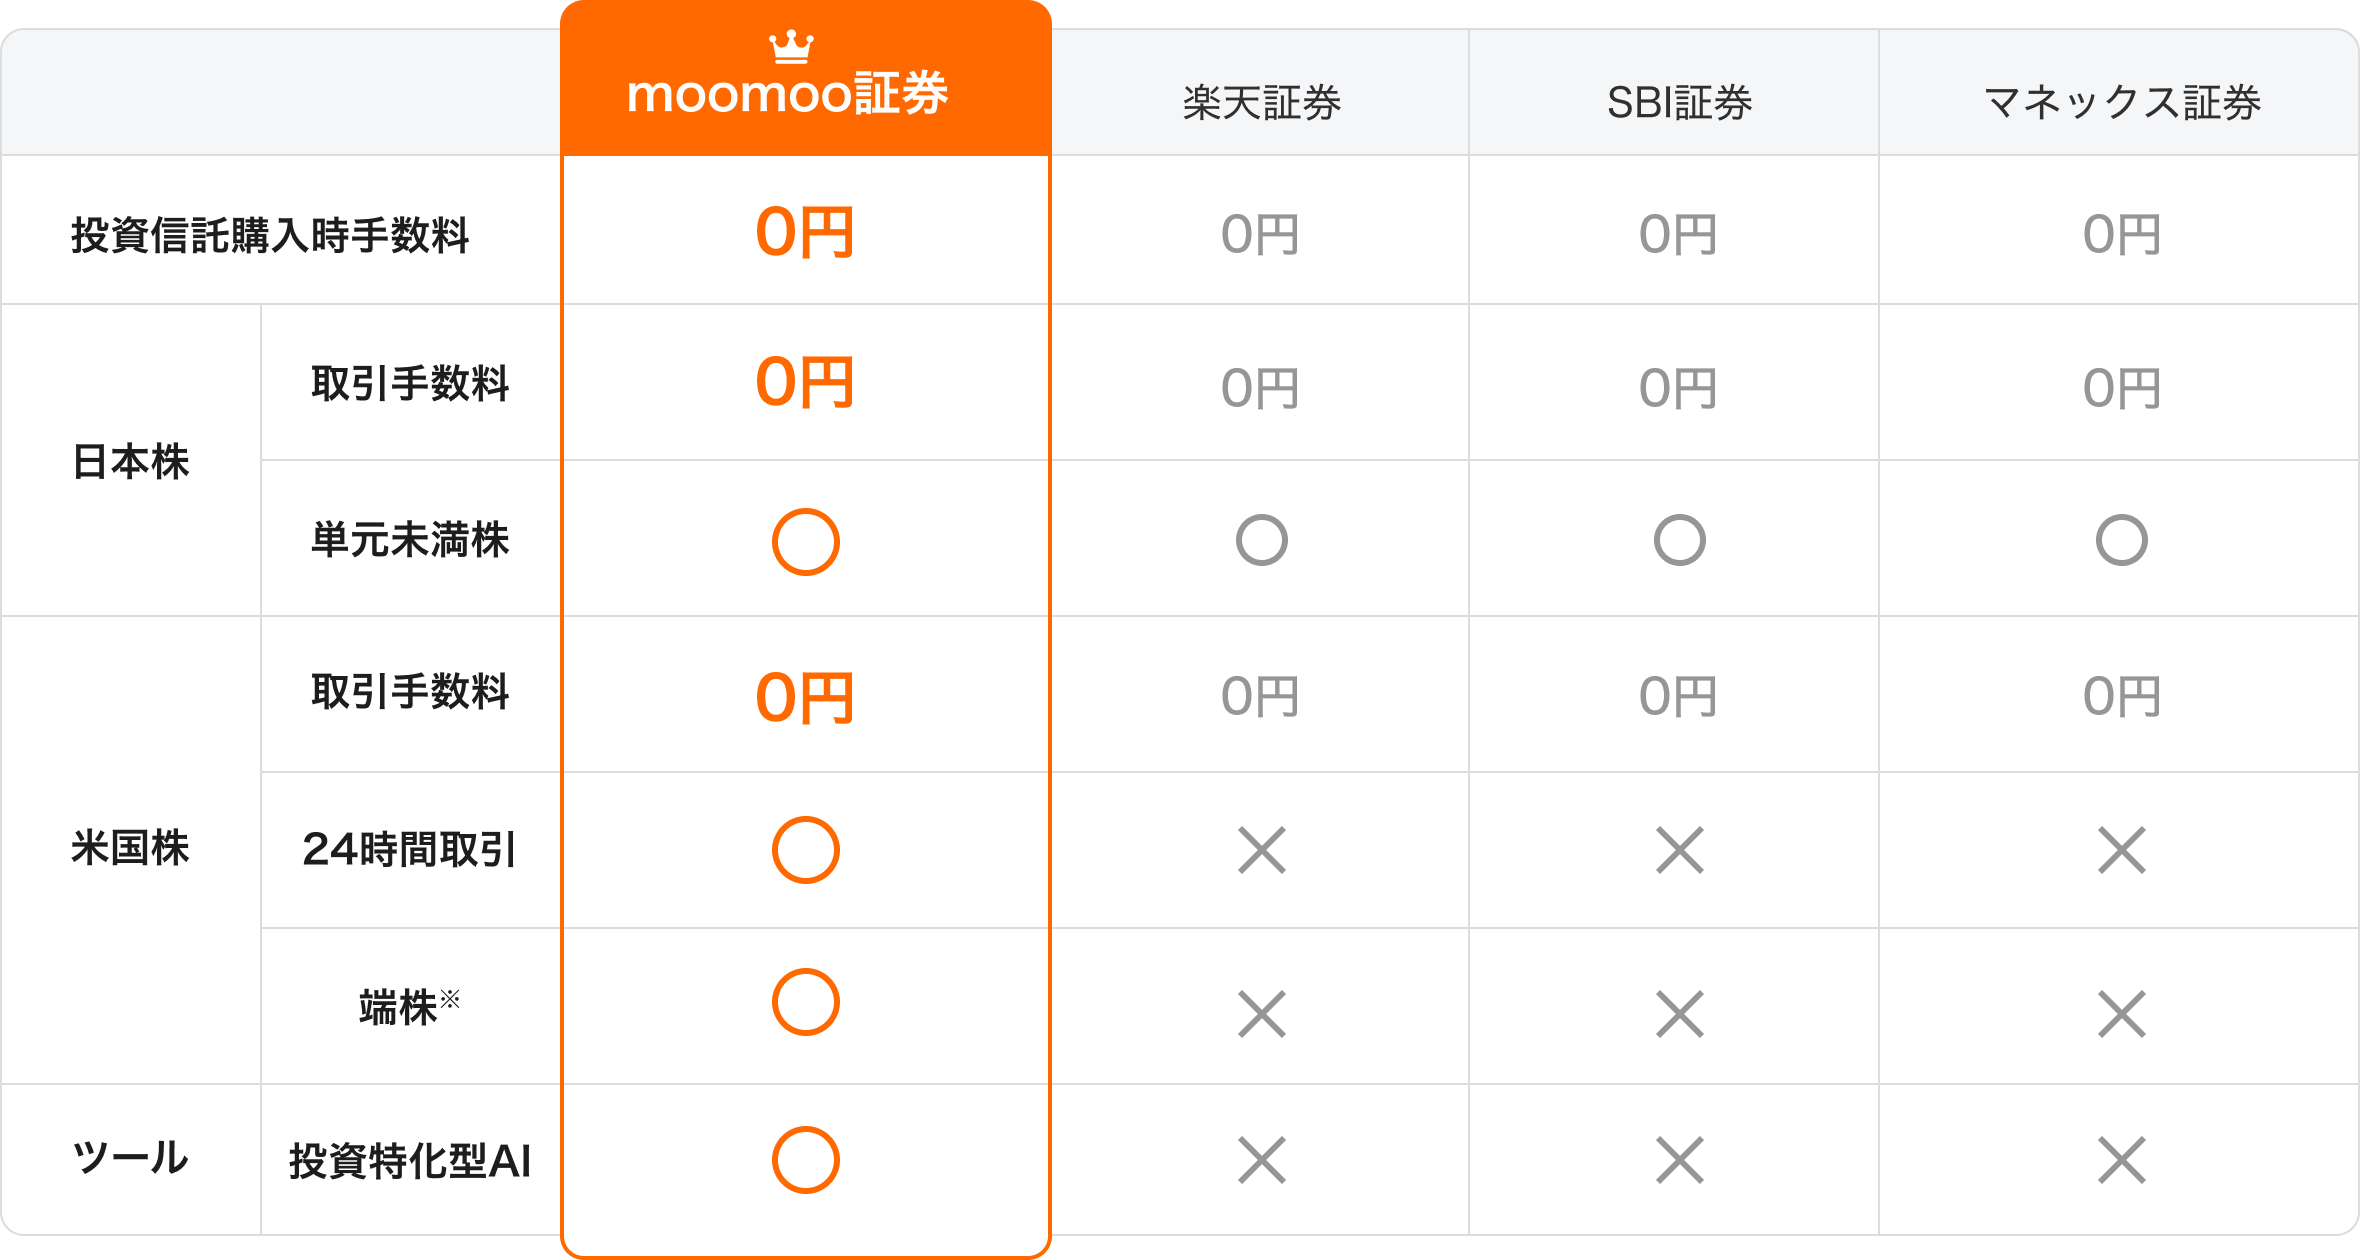Screen dimensions: 2360x1260
Task: Click moomoo's orange circle in 端株 row
Action: pos(805,1002)
